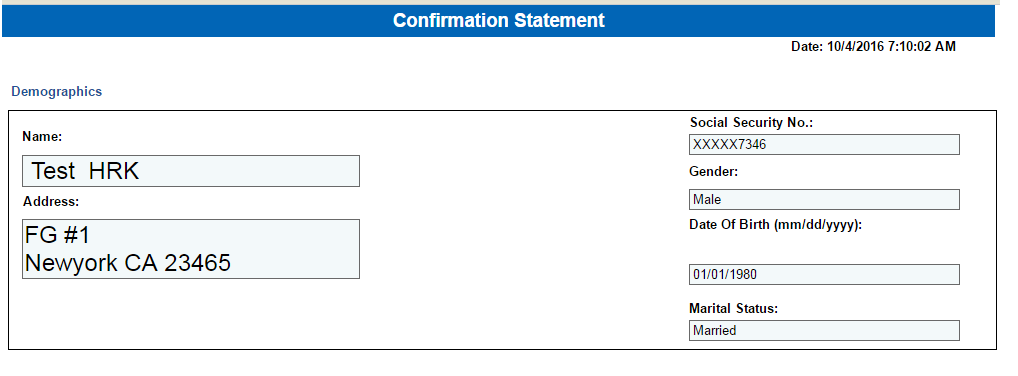Click the 10/4/2016 date in the header

tap(854, 47)
